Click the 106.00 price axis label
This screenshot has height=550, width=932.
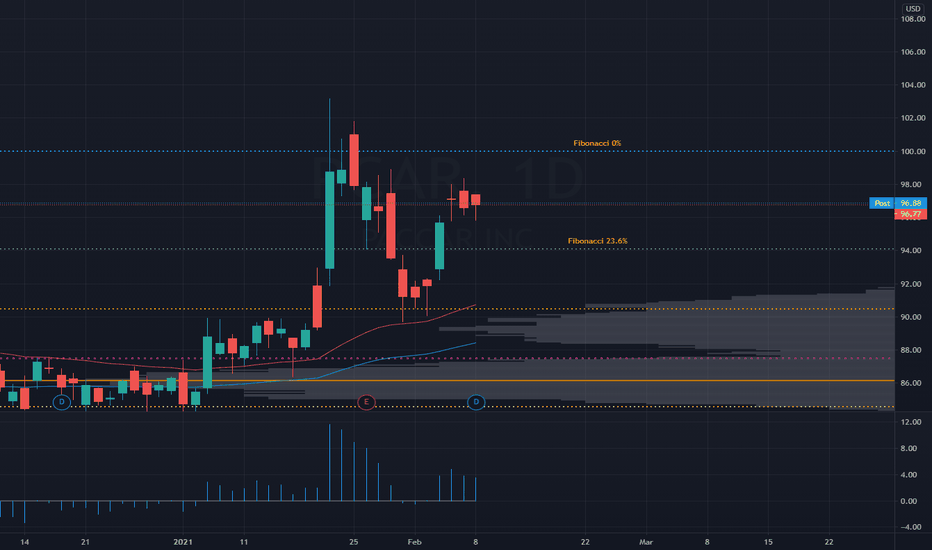point(913,52)
